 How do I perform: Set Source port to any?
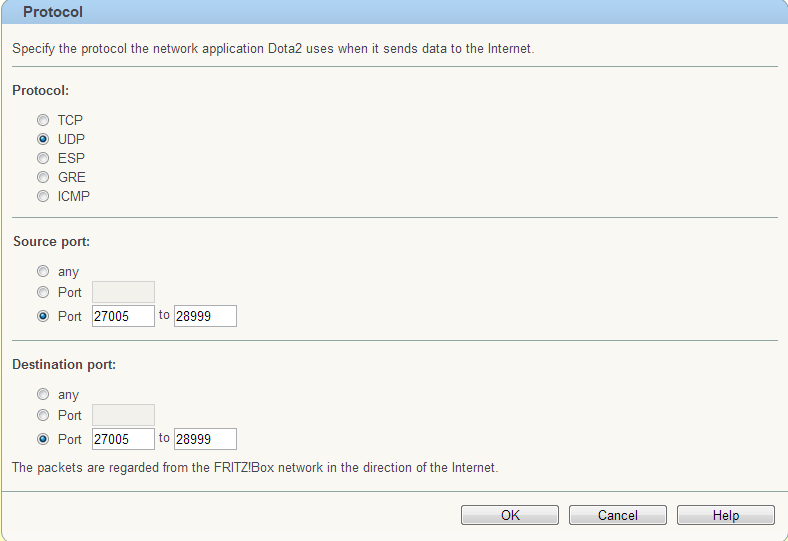pos(43,271)
